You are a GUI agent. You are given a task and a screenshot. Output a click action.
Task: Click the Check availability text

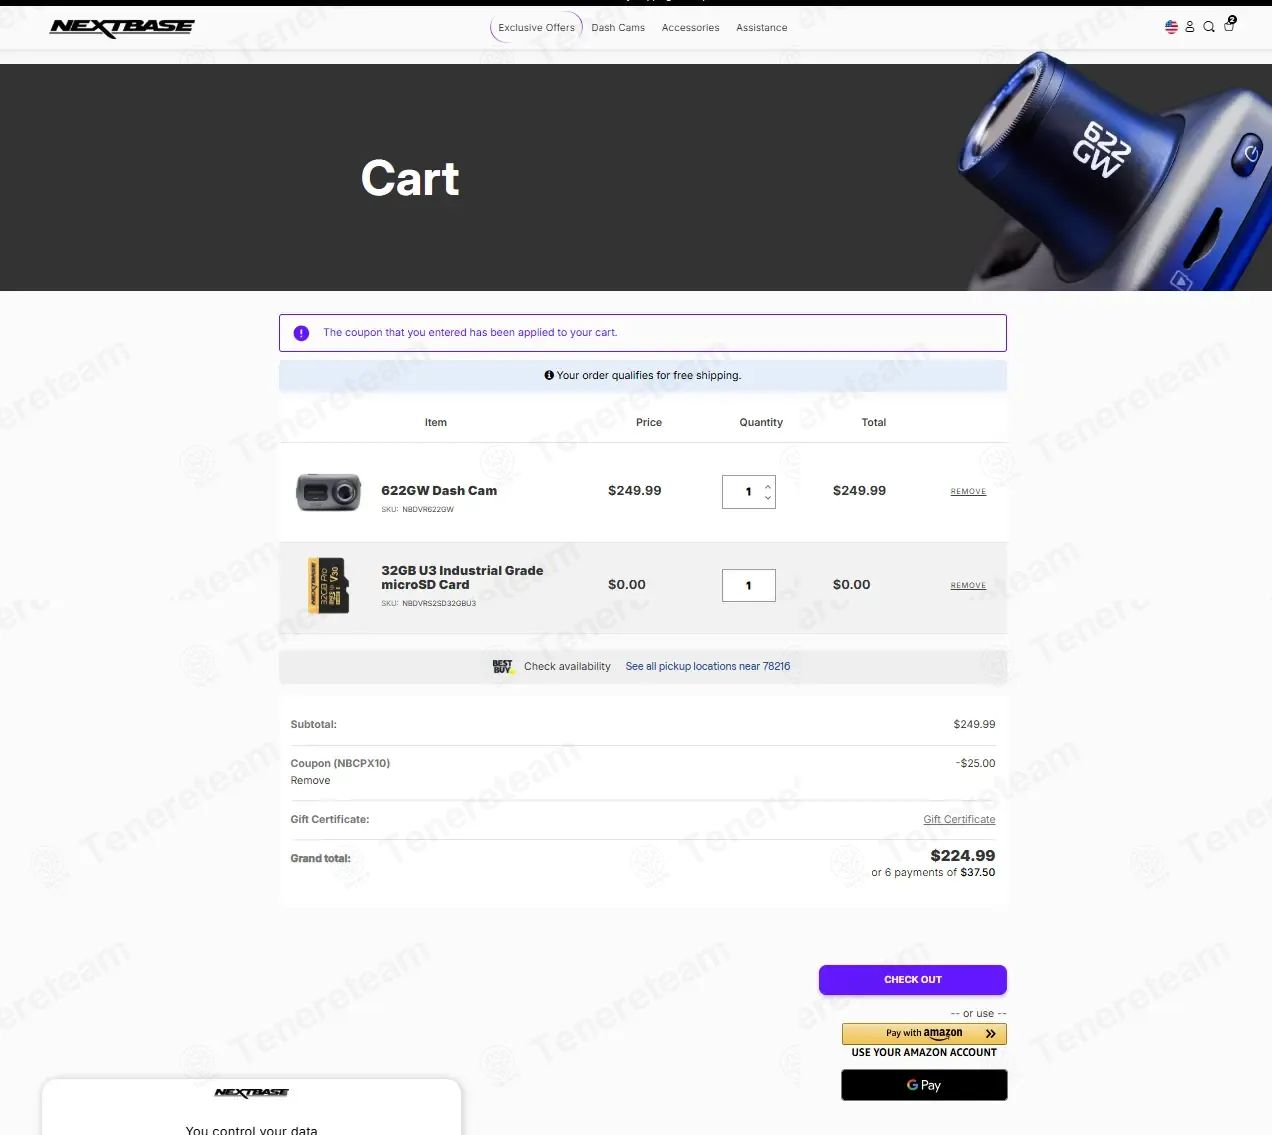click(x=567, y=666)
